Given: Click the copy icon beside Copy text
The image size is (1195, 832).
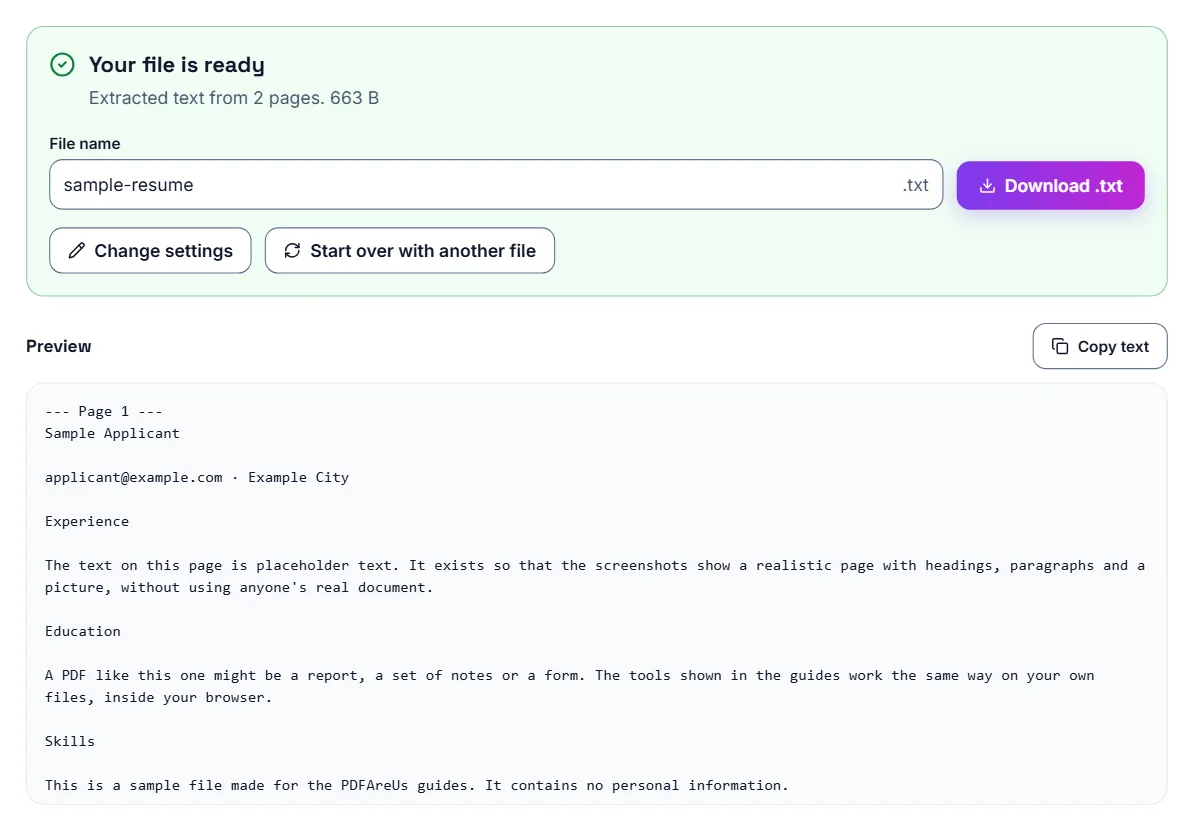Looking at the screenshot, I should pyautogui.click(x=1059, y=347).
